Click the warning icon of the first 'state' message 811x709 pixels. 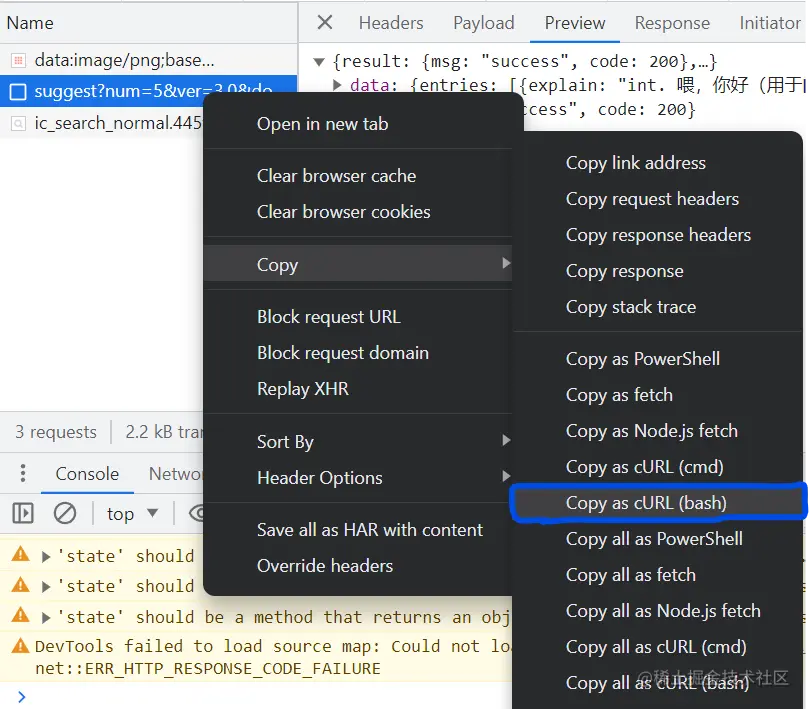(20, 554)
